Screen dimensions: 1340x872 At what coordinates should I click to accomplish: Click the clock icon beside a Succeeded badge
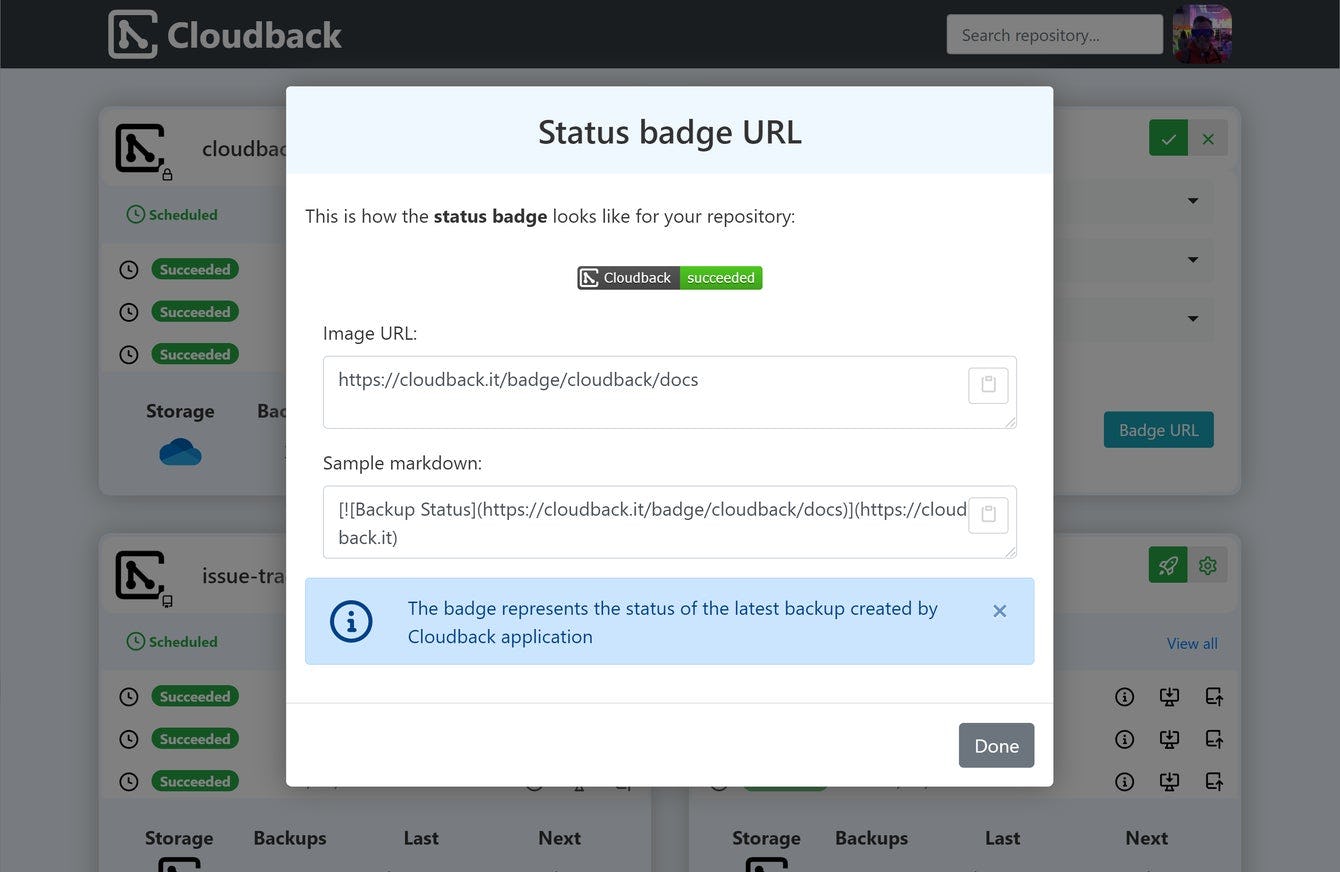129,269
